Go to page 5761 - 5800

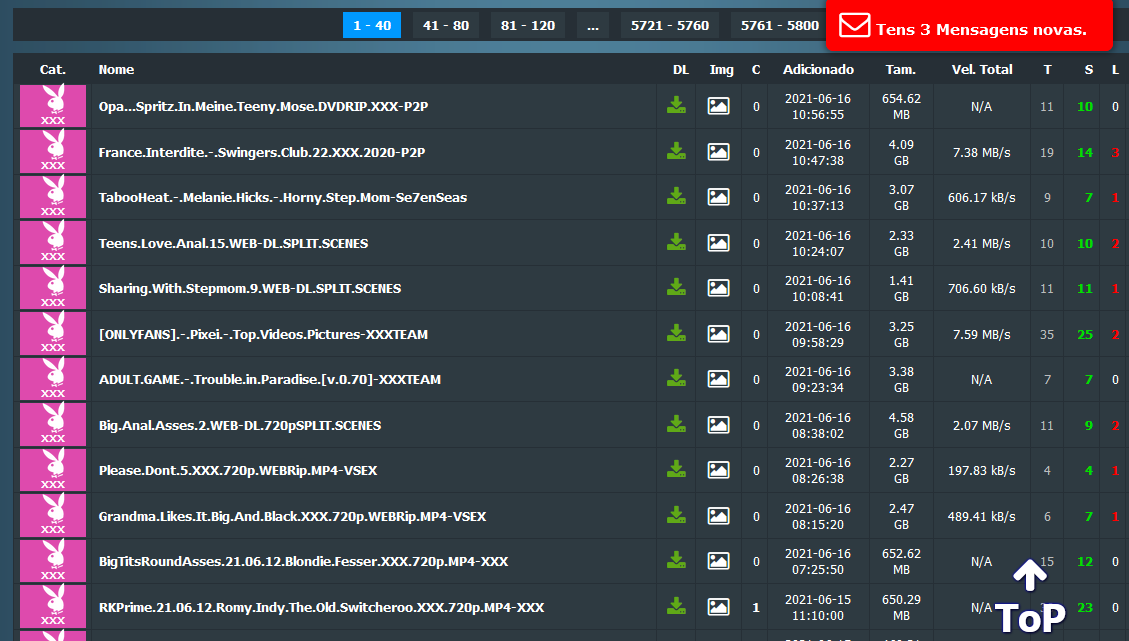pos(780,25)
